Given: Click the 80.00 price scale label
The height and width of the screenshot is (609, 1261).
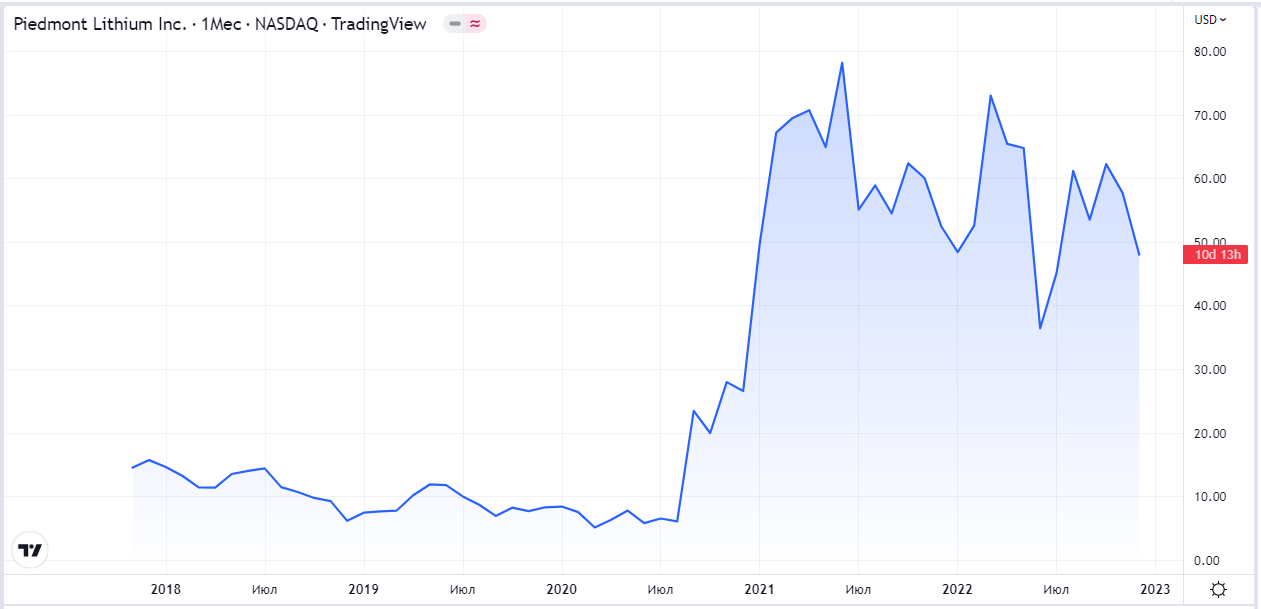Looking at the screenshot, I should tap(1210, 52).
